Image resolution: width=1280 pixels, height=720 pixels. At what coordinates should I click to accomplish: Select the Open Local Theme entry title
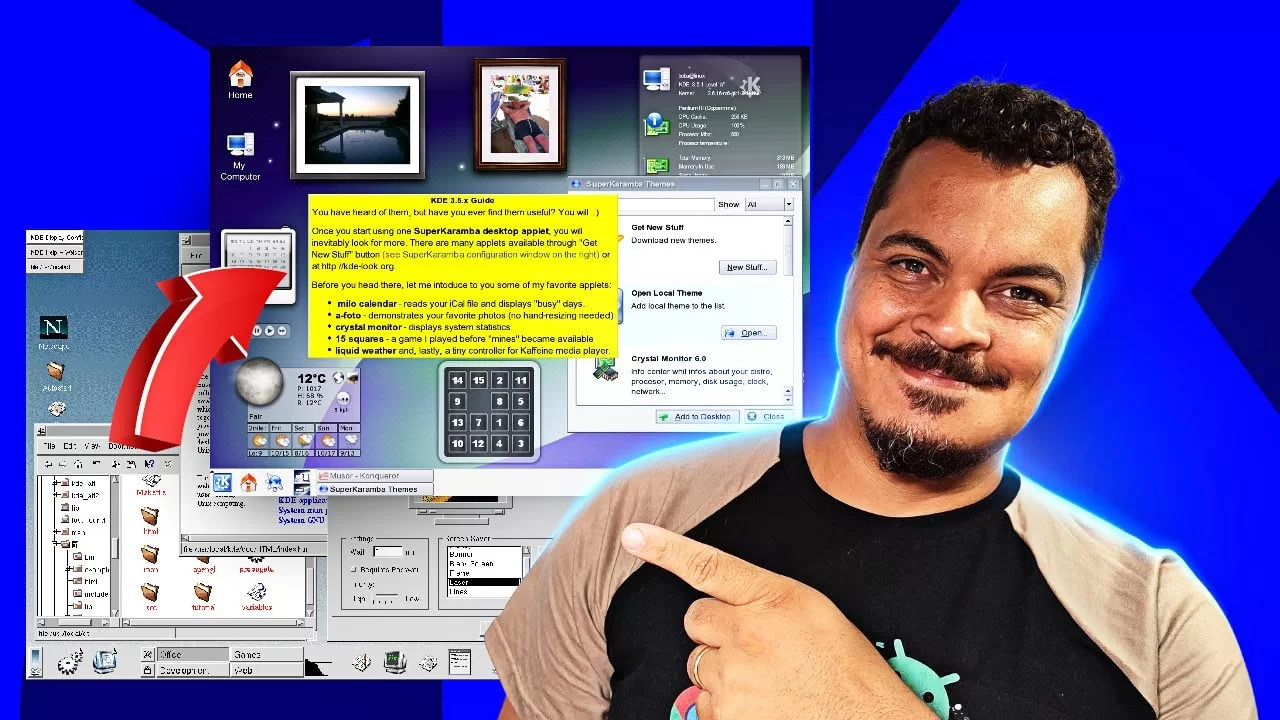coord(667,293)
